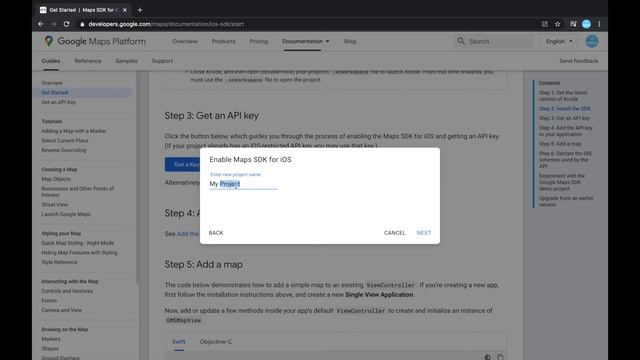The height and width of the screenshot is (360, 640).
Task: Click the browser forward arrow
Action: coord(53,24)
